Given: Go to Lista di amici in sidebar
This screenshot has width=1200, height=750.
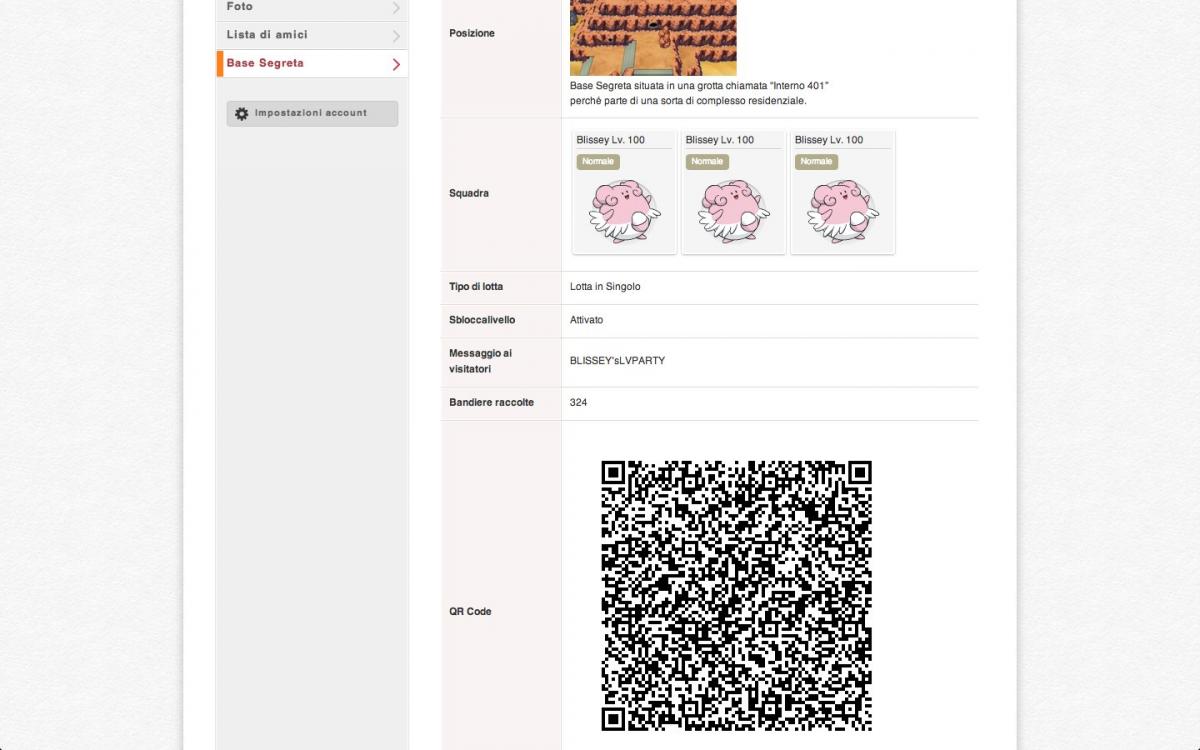Looking at the screenshot, I should (267, 35).
